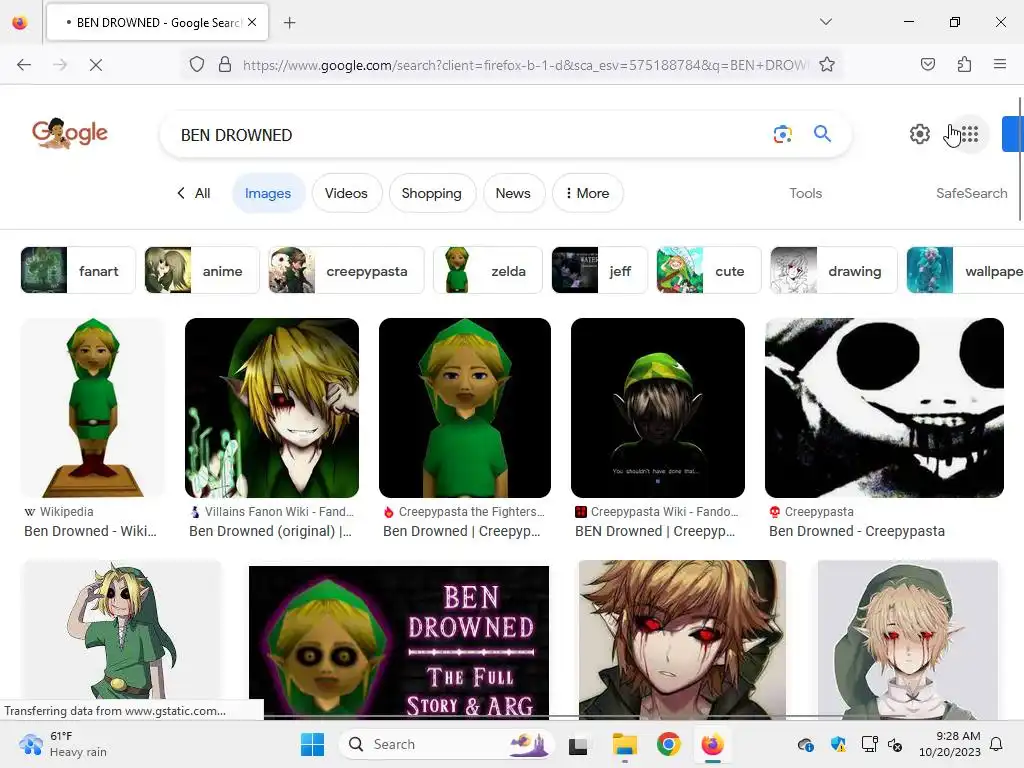Filter images by the cute chip
The width and height of the screenshot is (1024, 768).
tap(709, 270)
